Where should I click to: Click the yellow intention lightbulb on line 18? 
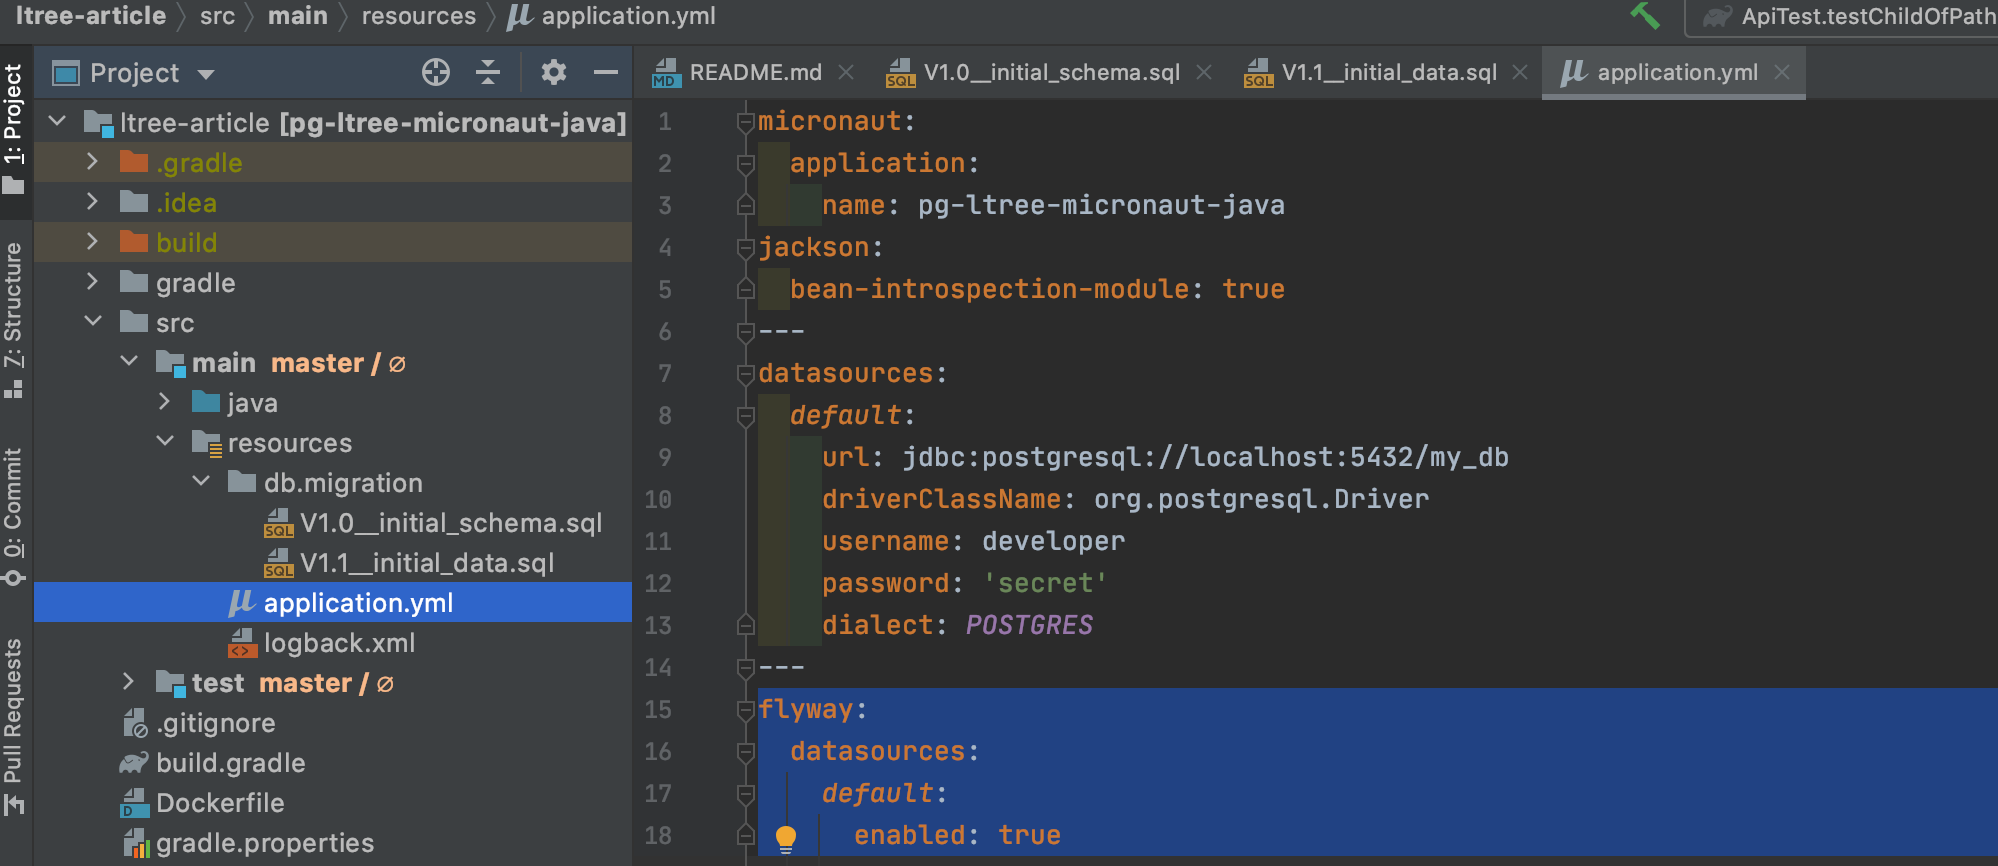786,838
